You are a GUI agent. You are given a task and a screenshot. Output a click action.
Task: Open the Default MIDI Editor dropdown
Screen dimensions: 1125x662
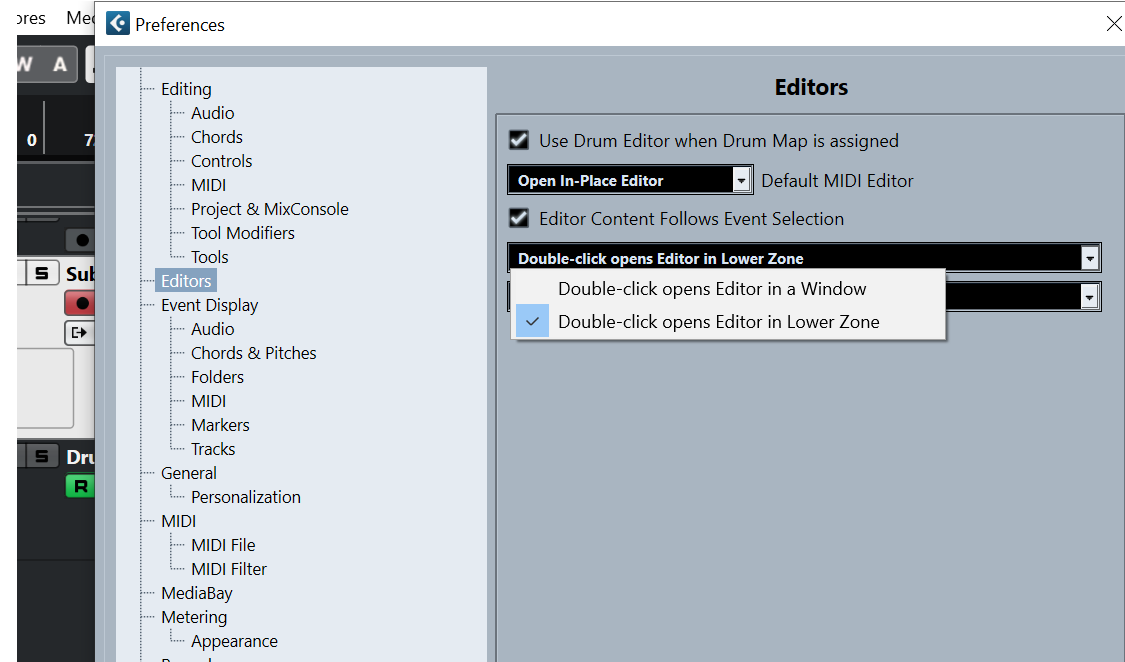pos(741,180)
